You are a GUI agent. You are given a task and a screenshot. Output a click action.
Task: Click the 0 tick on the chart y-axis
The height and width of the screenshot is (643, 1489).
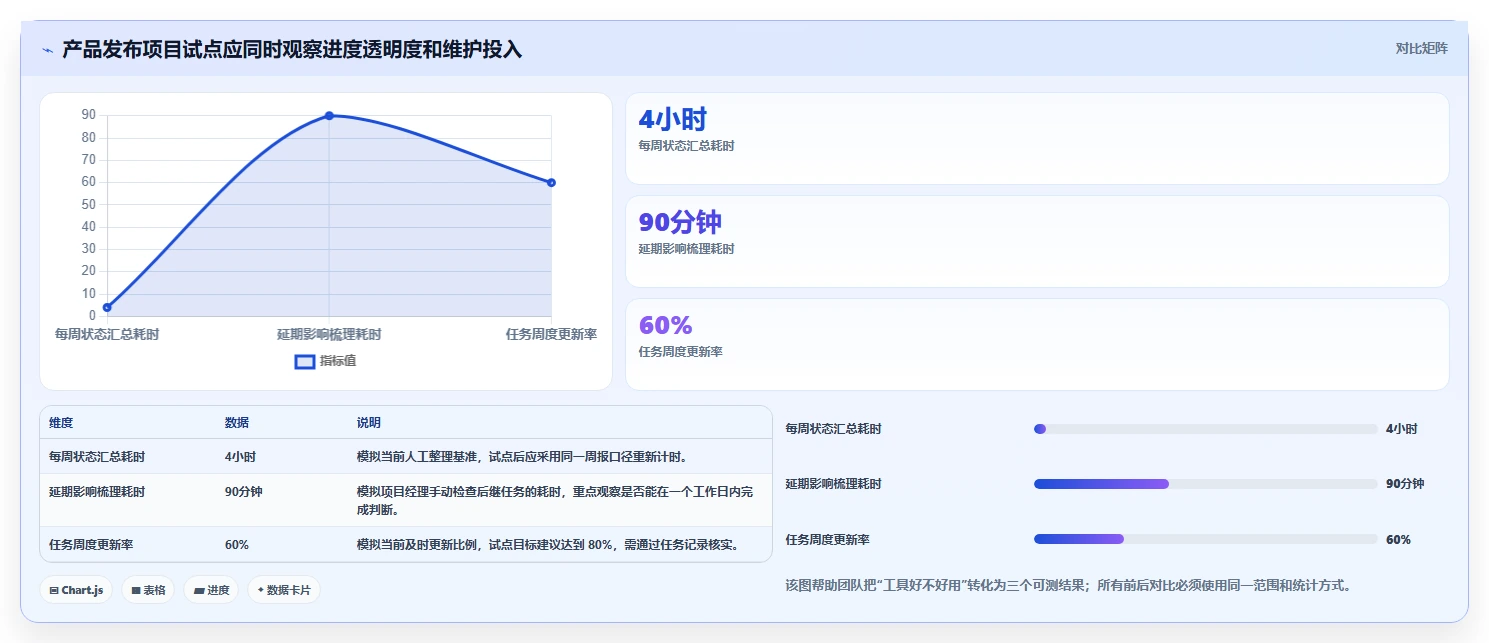tap(92, 316)
